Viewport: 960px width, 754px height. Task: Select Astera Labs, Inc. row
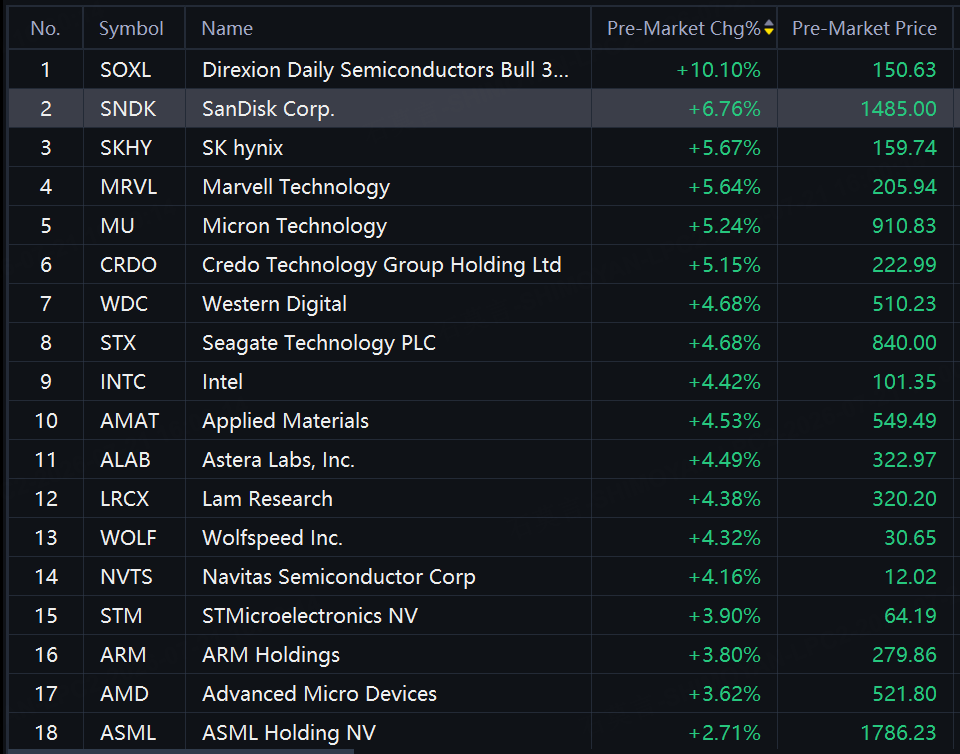[x=481, y=460]
